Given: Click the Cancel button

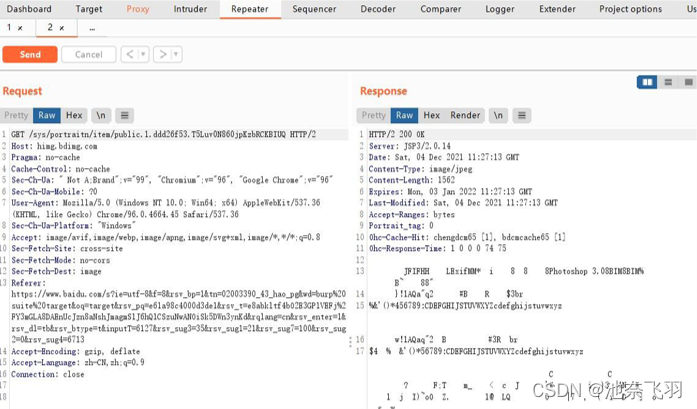Looking at the screenshot, I should [88, 54].
